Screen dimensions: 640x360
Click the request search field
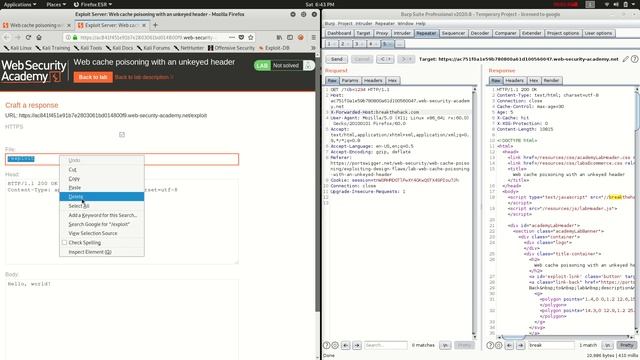pos(386,345)
